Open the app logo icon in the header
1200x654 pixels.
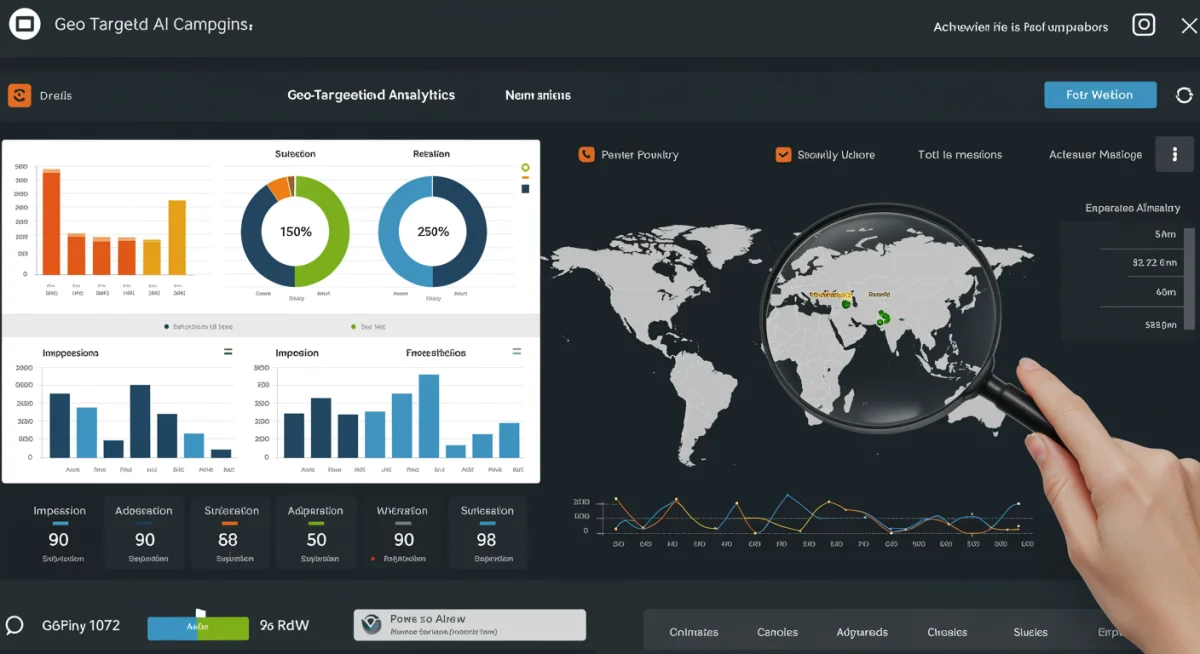coord(25,23)
